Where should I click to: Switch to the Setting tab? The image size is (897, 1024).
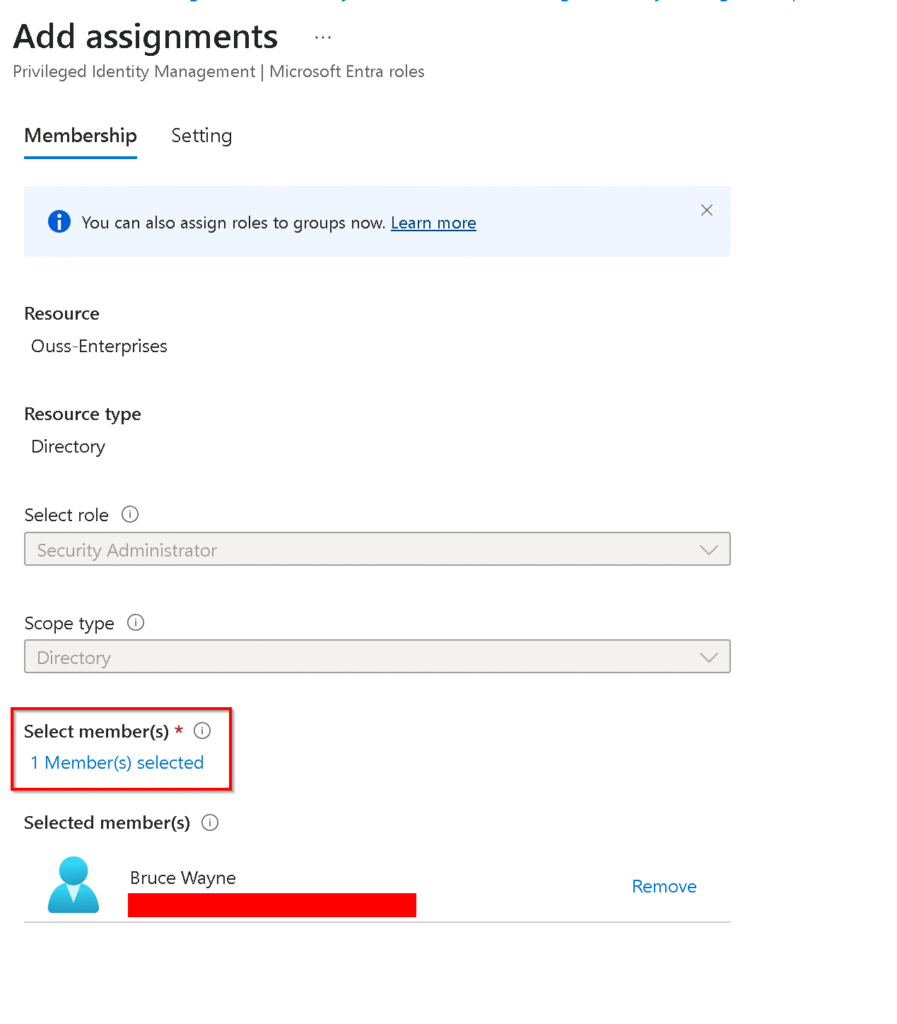click(201, 136)
